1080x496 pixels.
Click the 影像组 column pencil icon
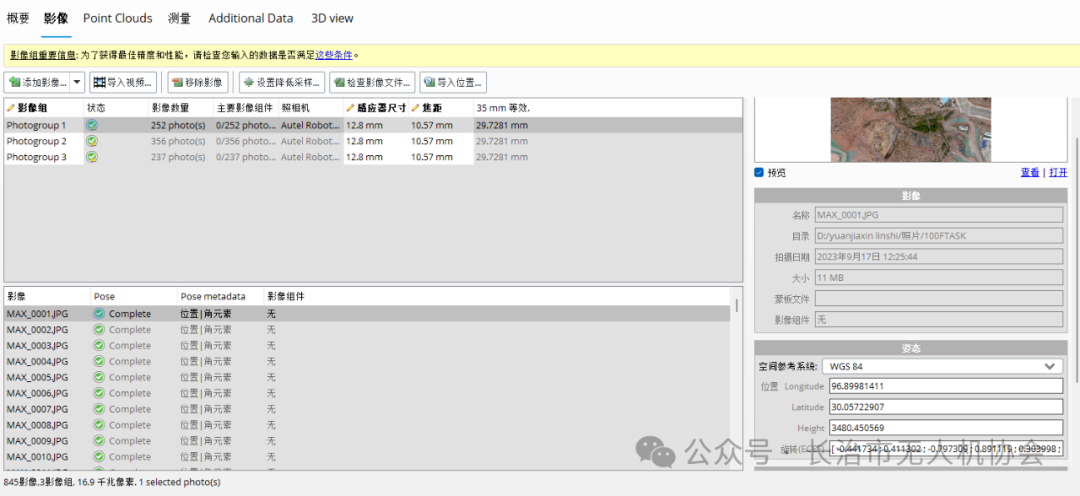pos(11,108)
